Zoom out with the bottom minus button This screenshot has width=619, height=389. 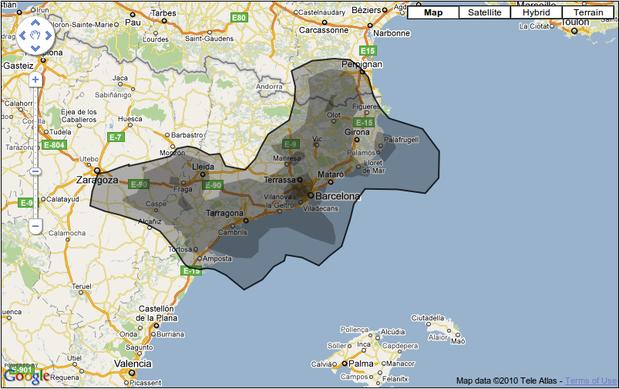(36, 226)
